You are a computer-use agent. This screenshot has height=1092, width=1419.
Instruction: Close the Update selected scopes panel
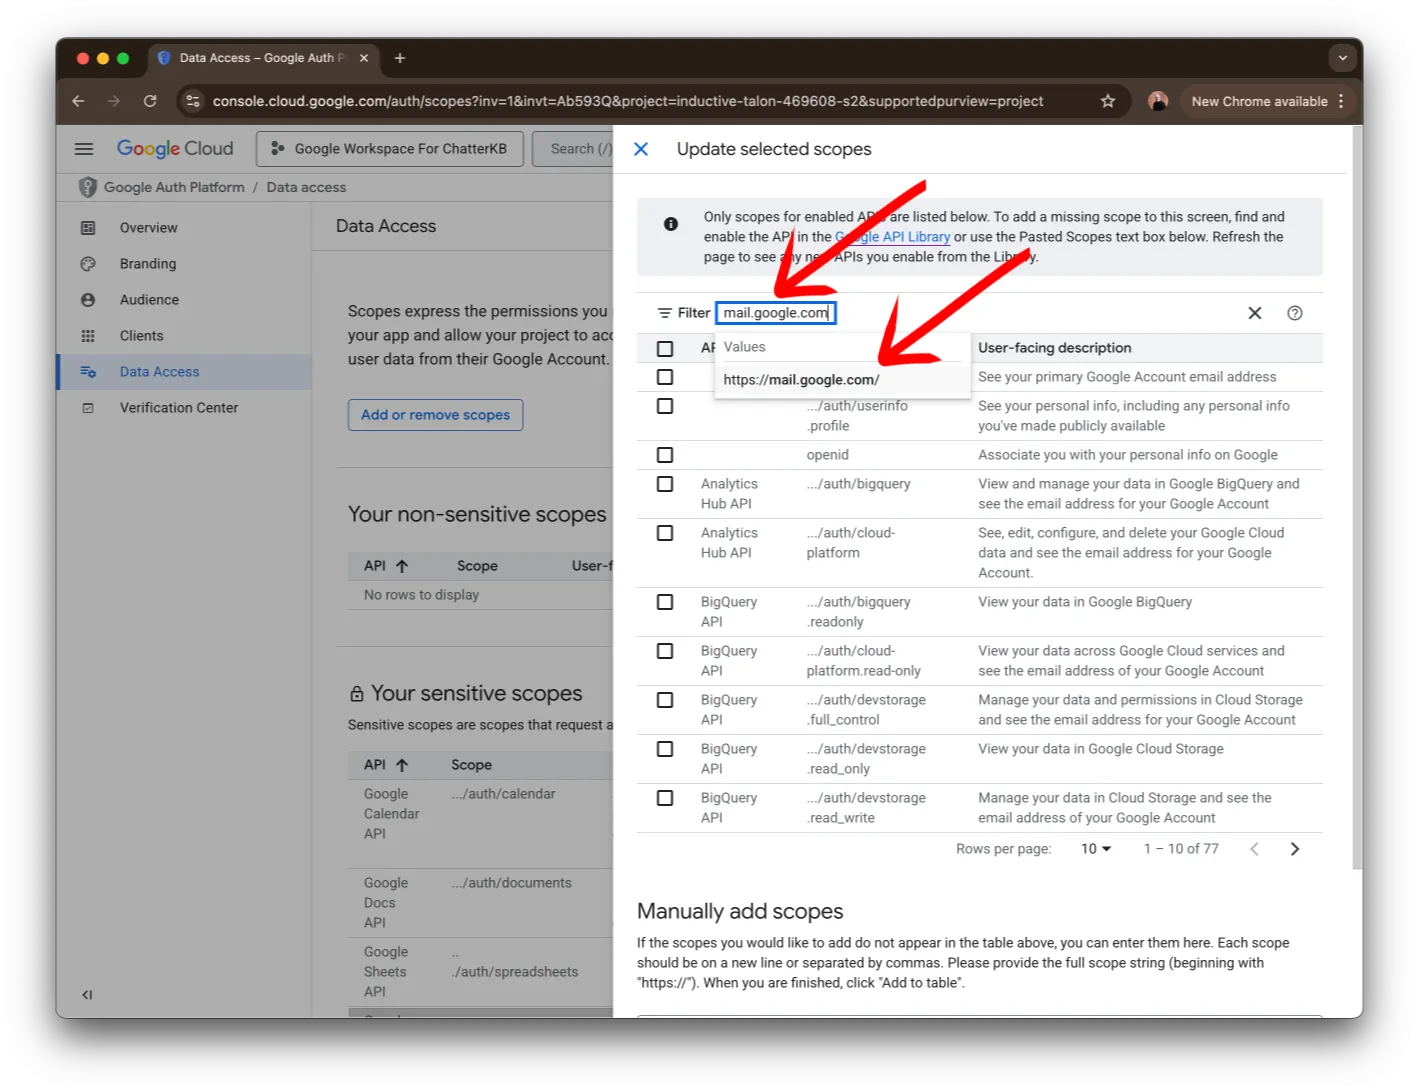[x=641, y=149]
